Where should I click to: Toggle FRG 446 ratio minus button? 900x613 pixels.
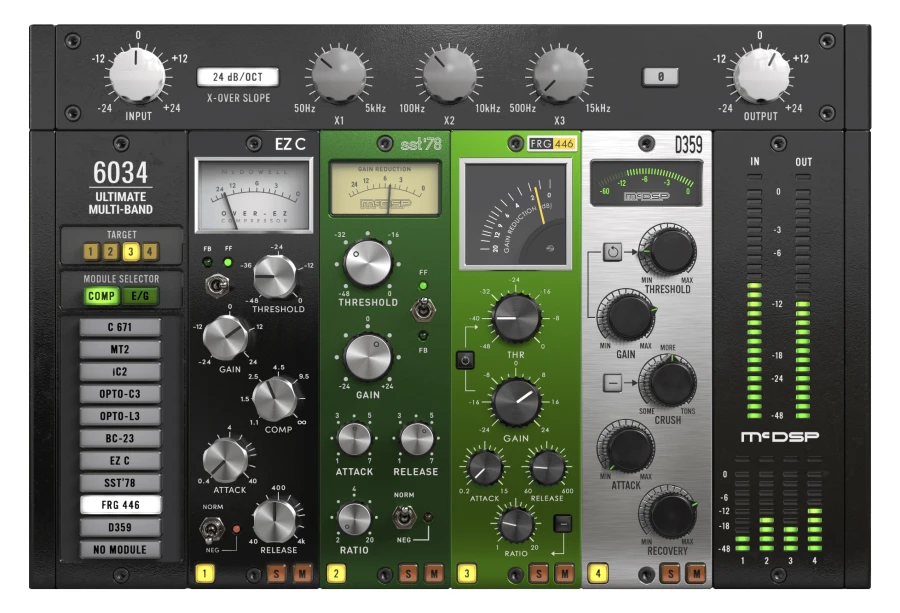point(562,523)
